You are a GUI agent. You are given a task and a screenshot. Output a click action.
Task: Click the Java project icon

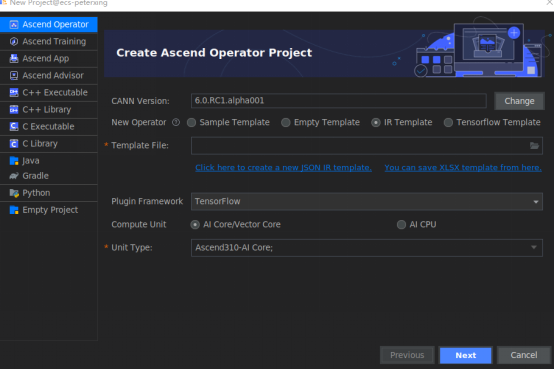pos(14,161)
